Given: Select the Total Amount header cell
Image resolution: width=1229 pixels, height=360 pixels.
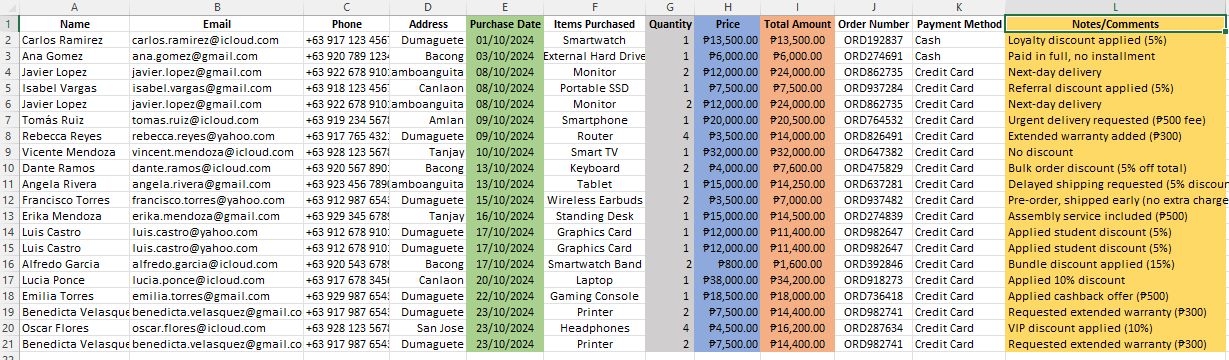Looking at the screenshot, I should (x=797, y=23).
